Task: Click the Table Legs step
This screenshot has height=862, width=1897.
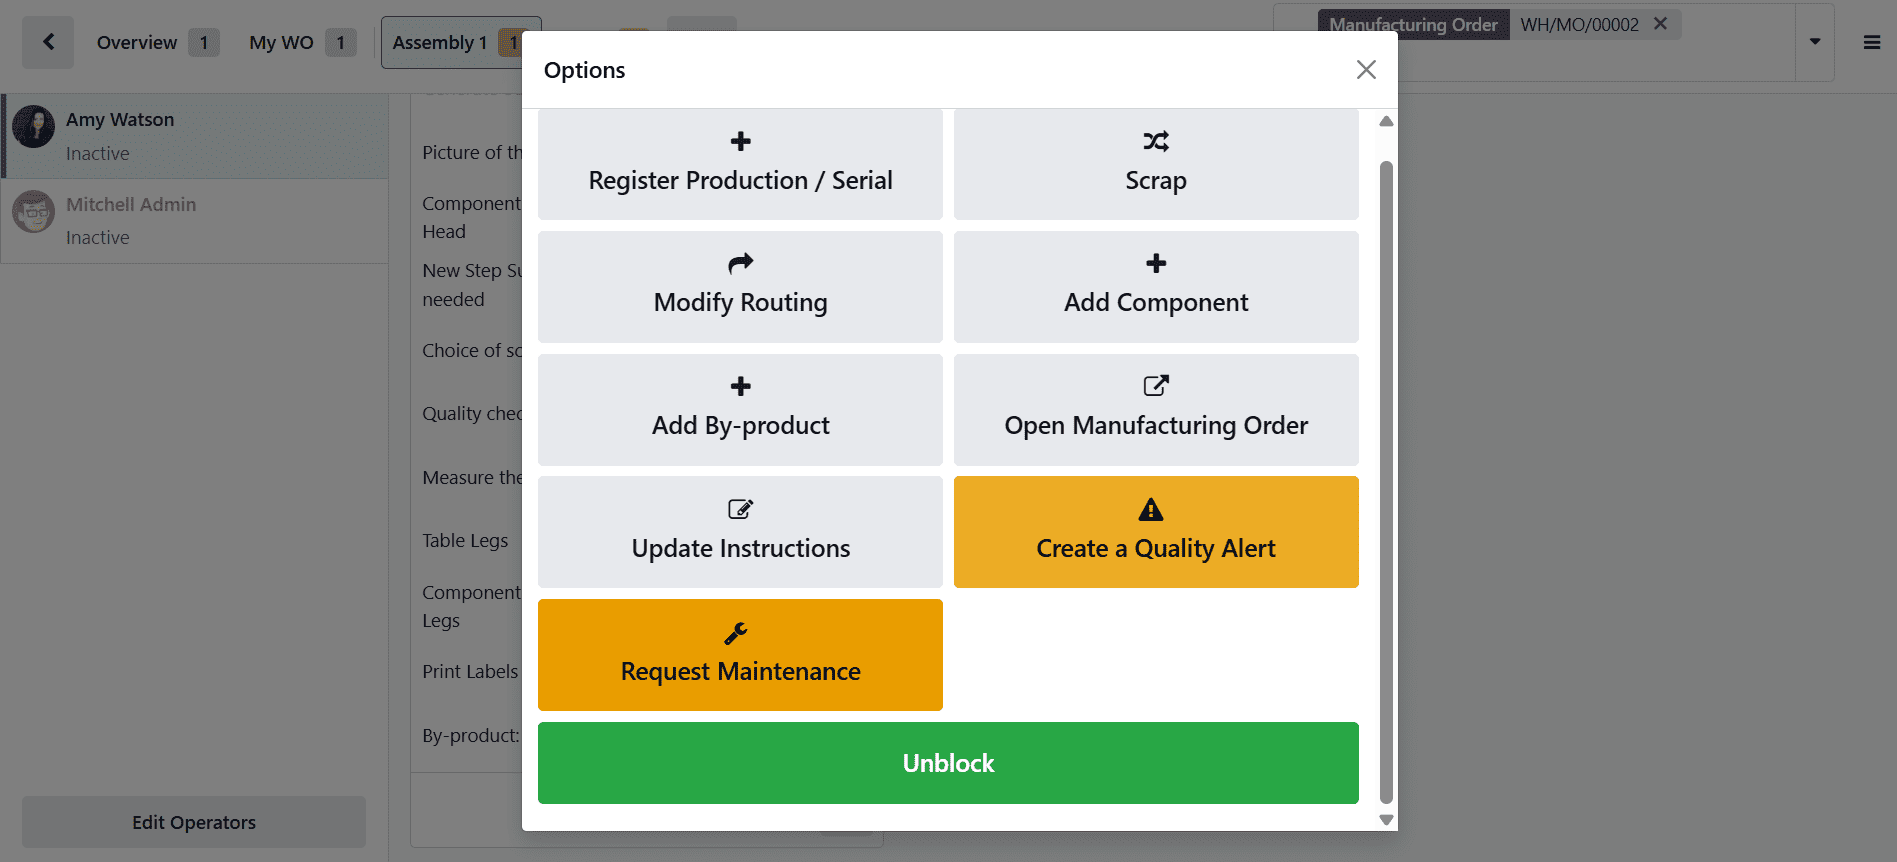Action: click(x=465, y=540)
